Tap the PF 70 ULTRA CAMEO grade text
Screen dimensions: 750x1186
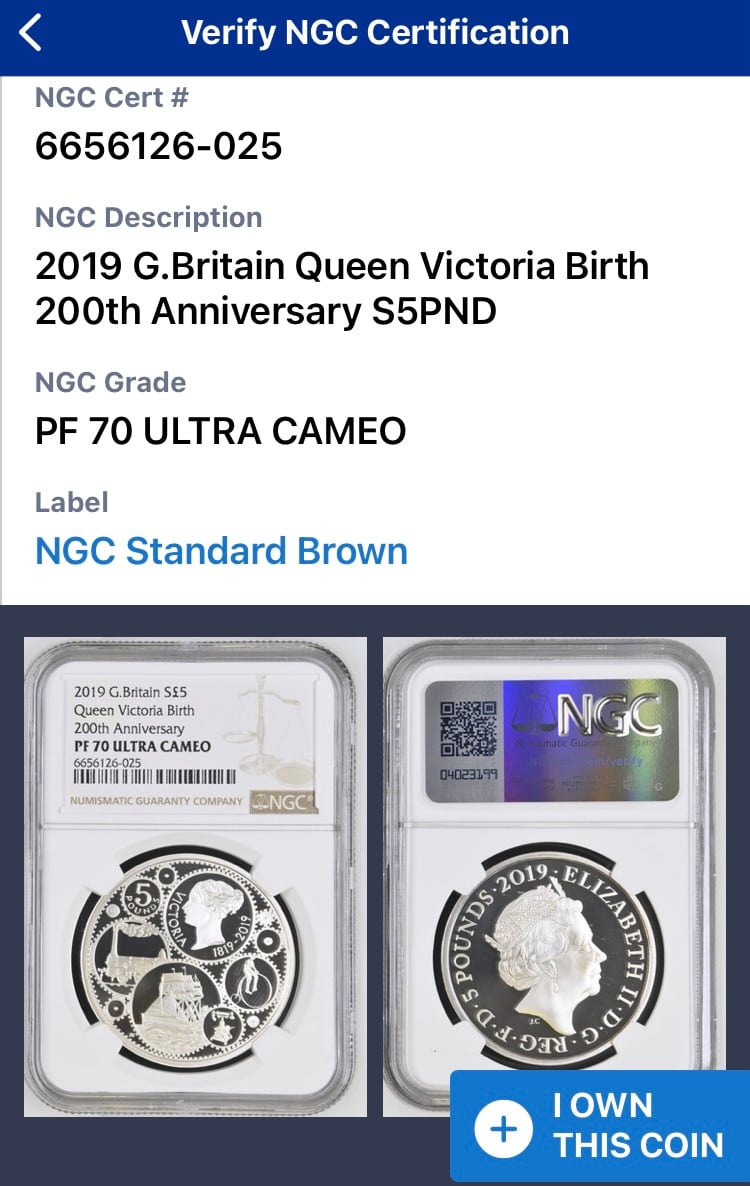point(221,431)
